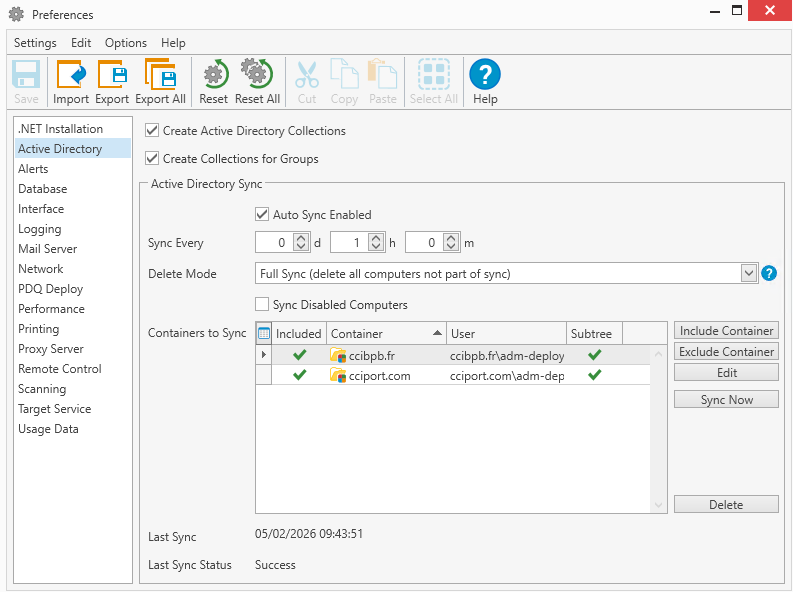Click Subtree checkmark for cciport.com row
Image resolution: width=793 pixels, height=592 pixels.
tap(595, 375)
